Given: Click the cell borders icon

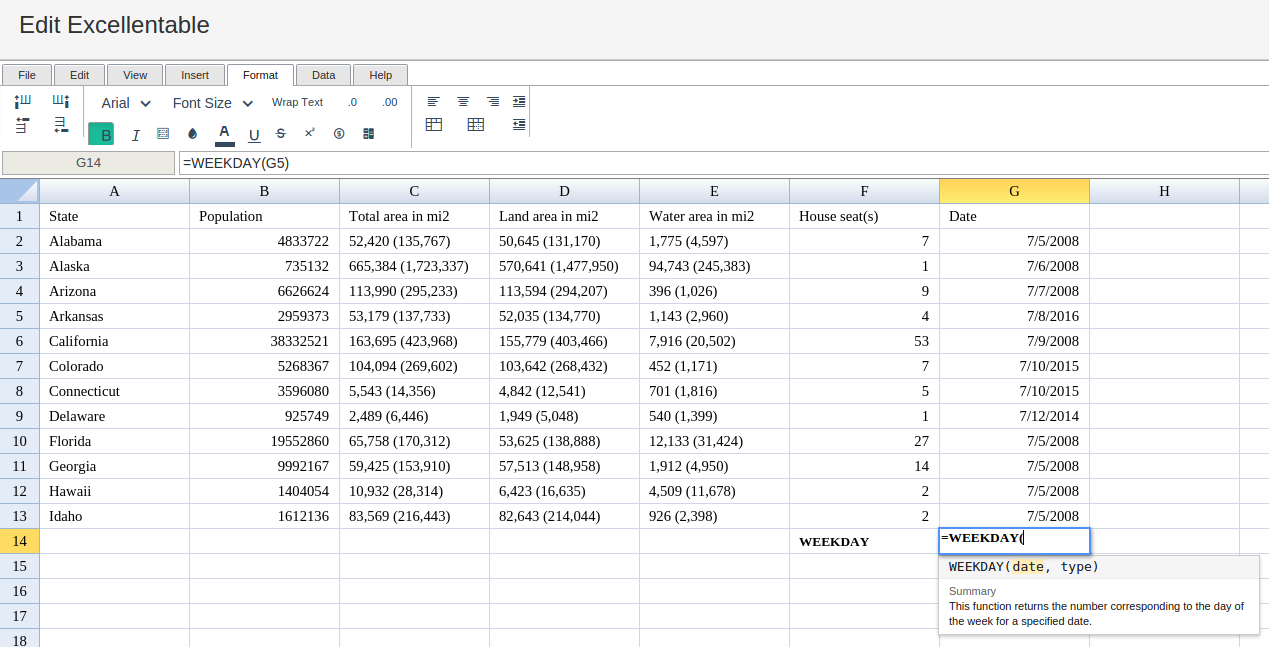Looking at the screenshot, I should pyautogui.click(x=163, y=134).
